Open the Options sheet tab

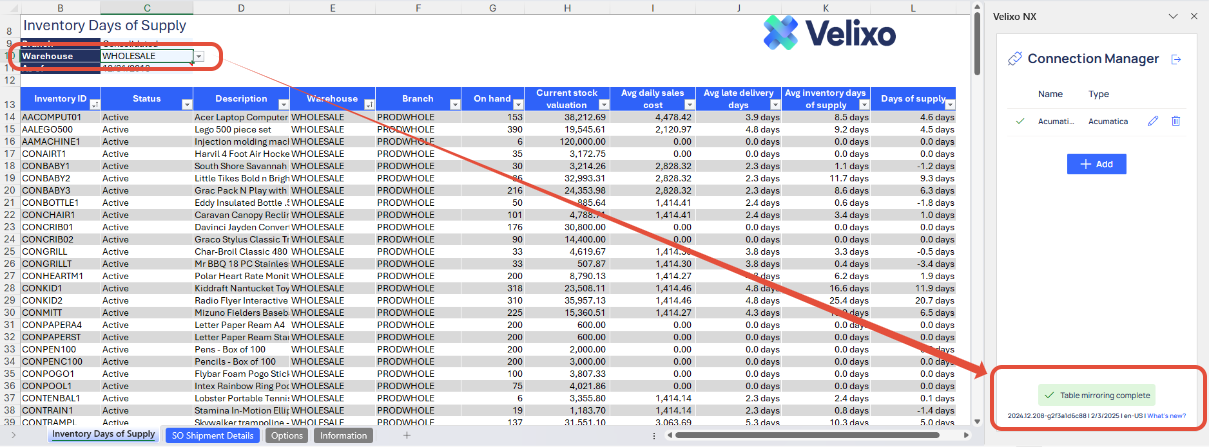click(288, 435)
